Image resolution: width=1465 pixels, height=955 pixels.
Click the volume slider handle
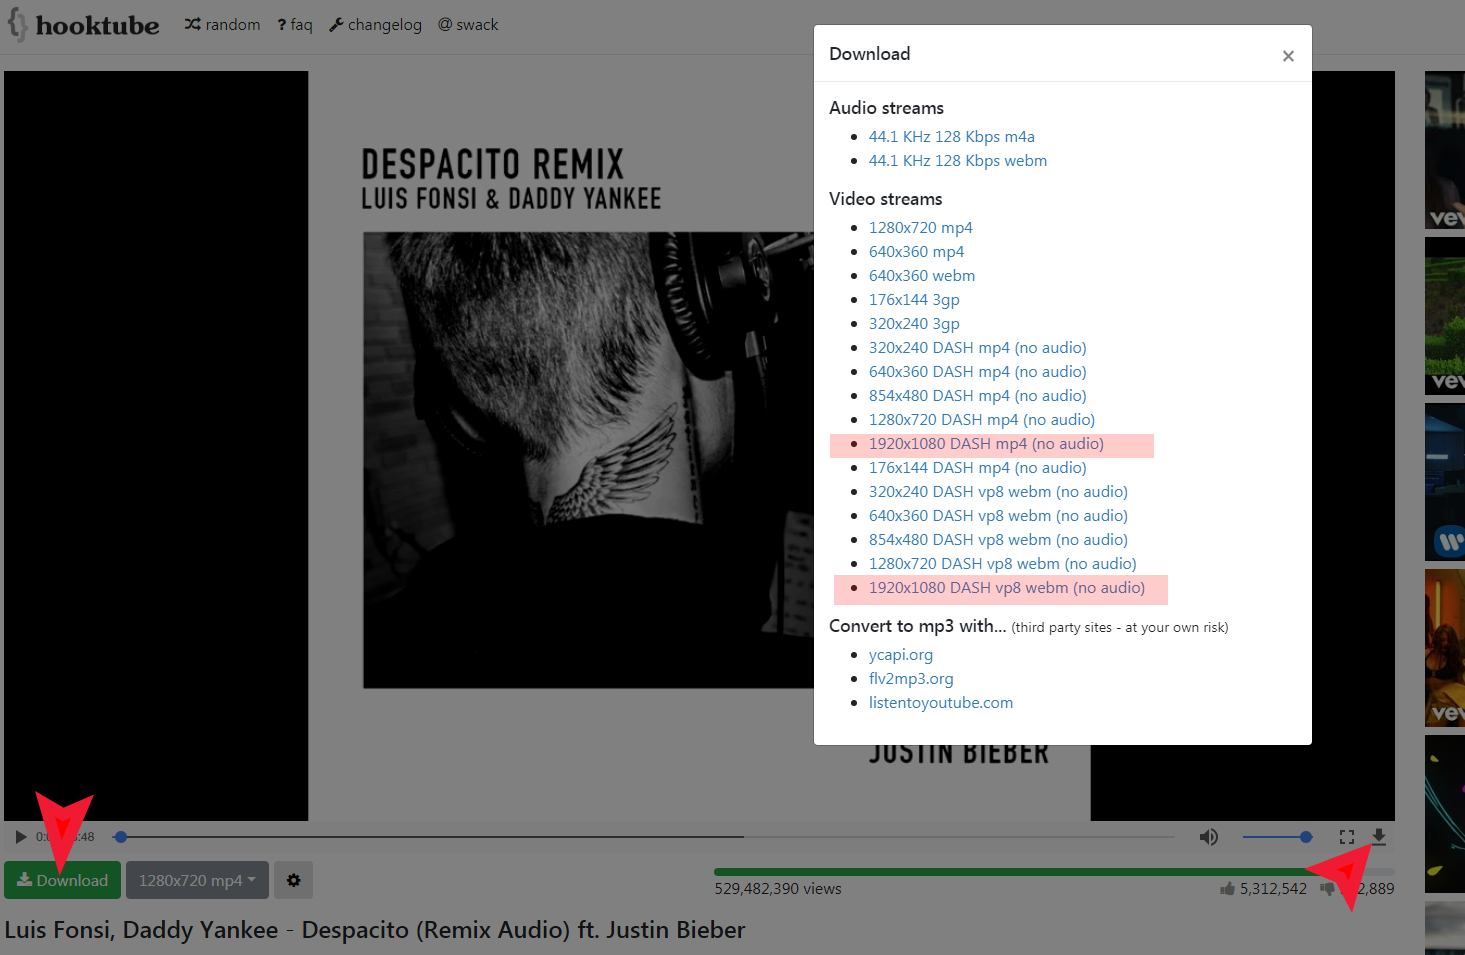pos(1305,837)
